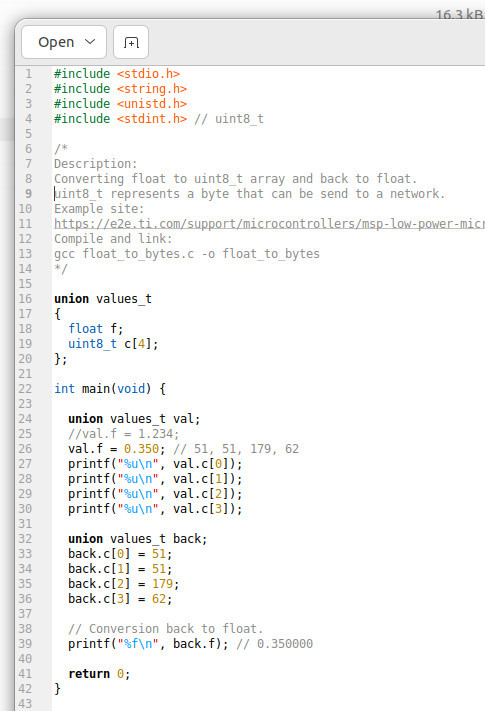Click the line "#include <unistd.h>"
This screenshot has width=485, height=711.
[x=121, y=103]
